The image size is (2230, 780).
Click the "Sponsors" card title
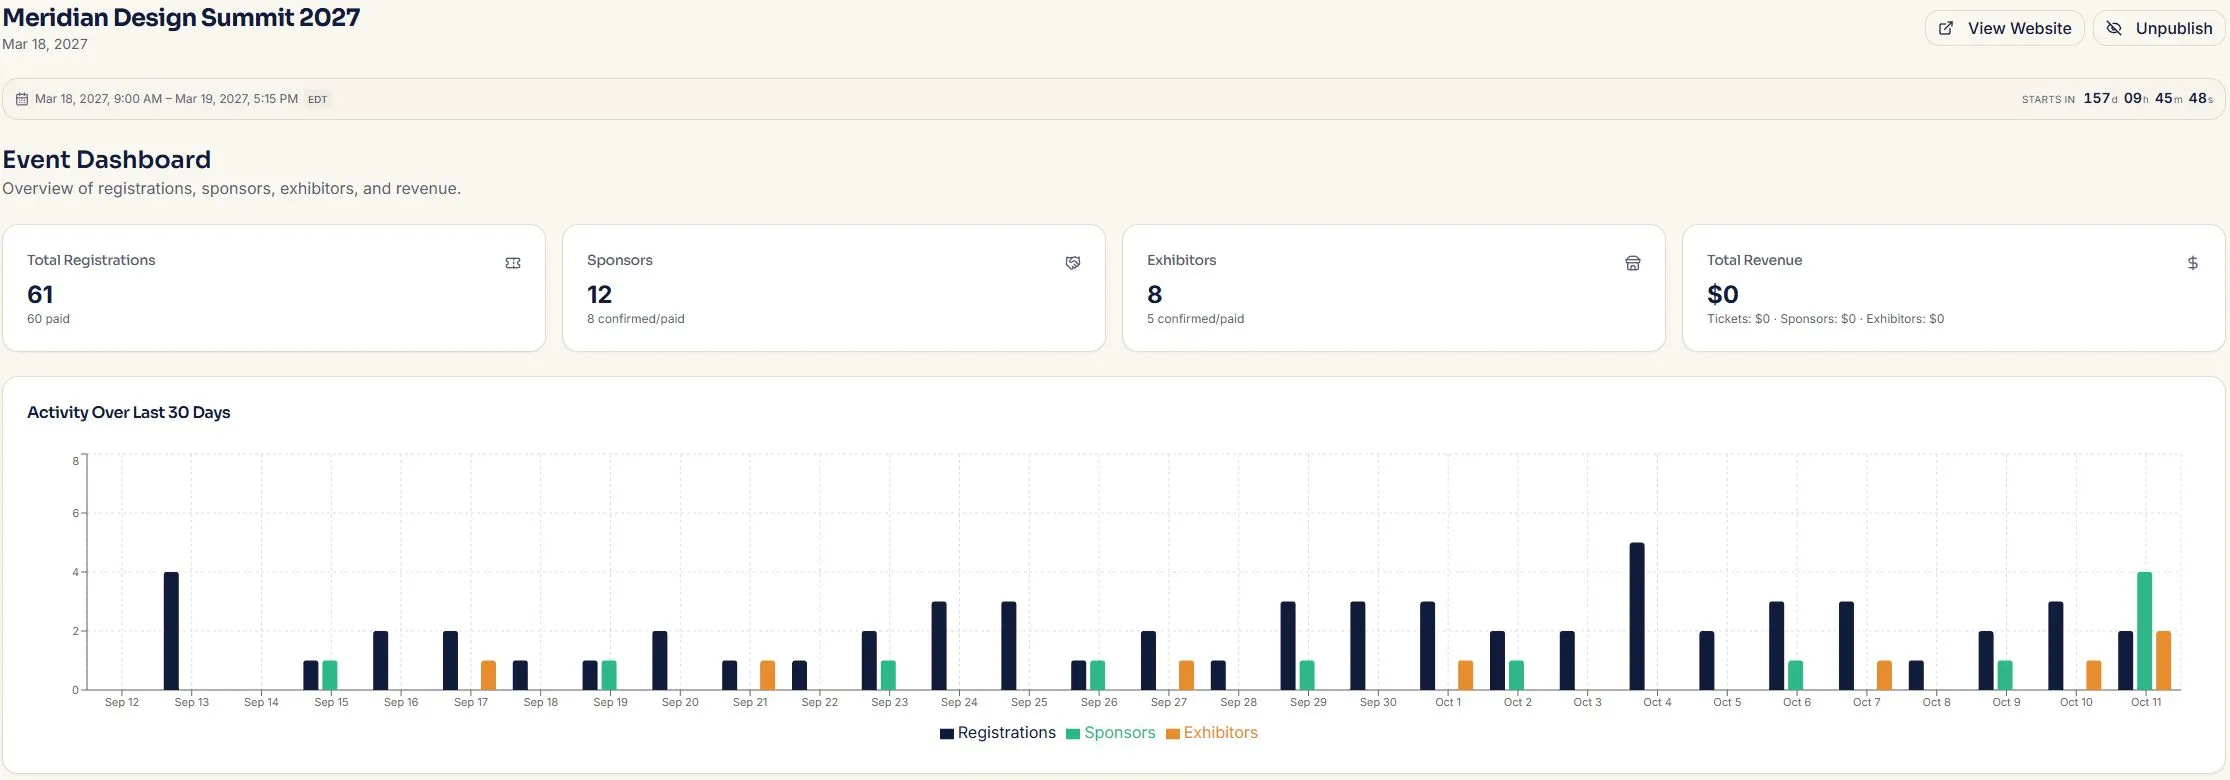[x=620, y=260]
